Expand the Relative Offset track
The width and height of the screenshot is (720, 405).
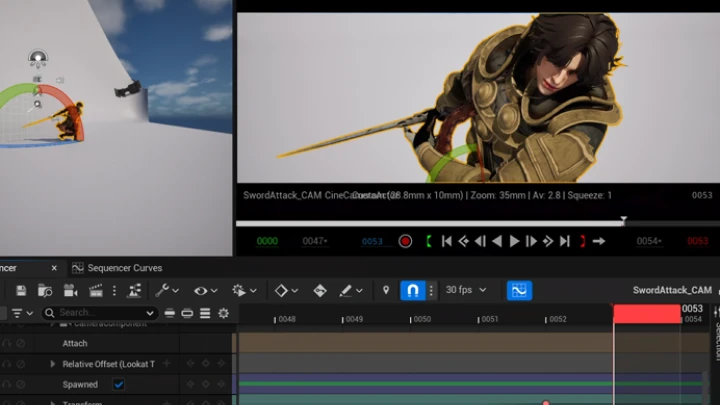pyautogui.click(x=52, y=364)
